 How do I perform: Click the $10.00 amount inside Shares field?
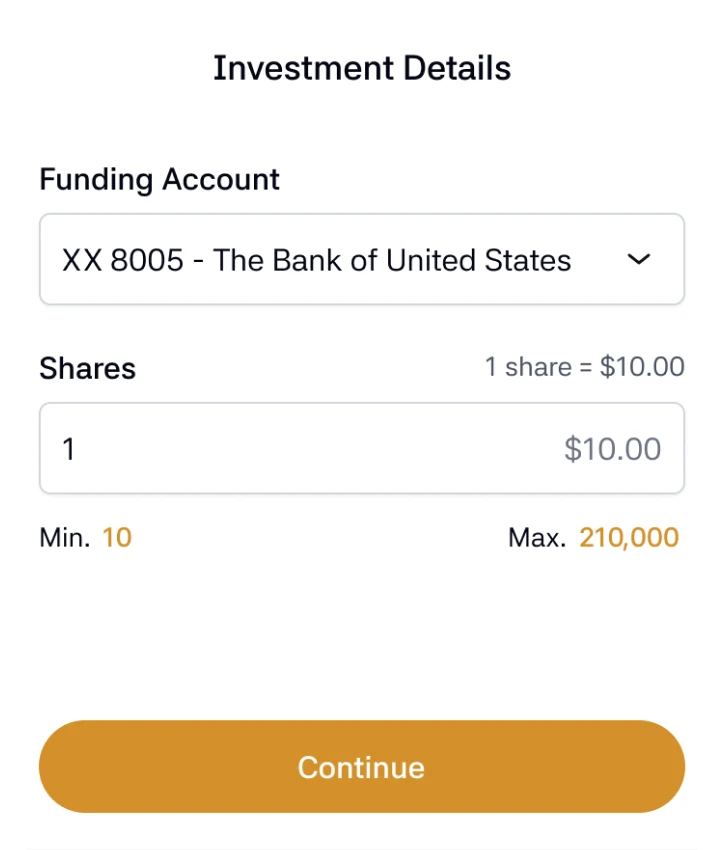point(612,449)
